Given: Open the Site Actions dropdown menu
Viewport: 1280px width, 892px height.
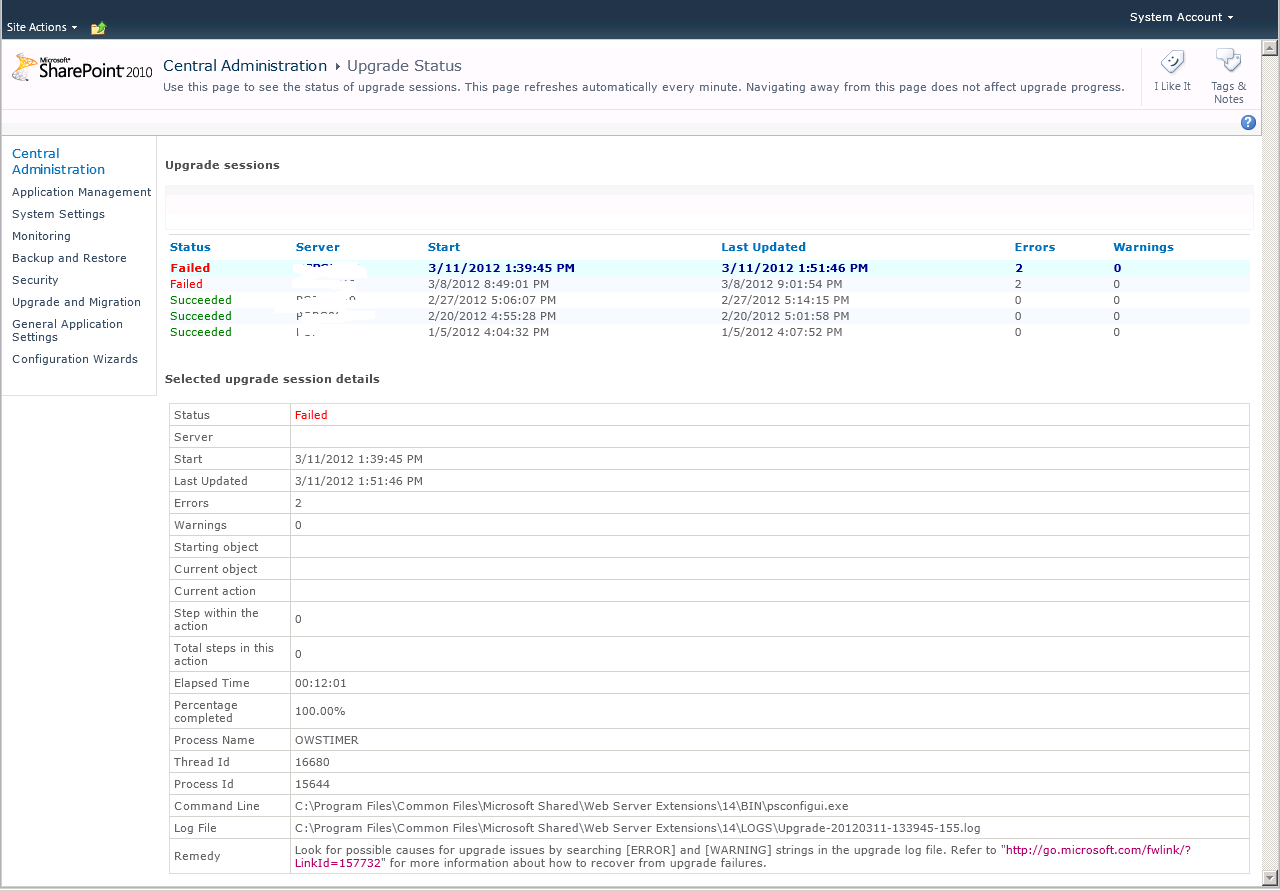Looking at the screenshot, I should click(42, 27).
